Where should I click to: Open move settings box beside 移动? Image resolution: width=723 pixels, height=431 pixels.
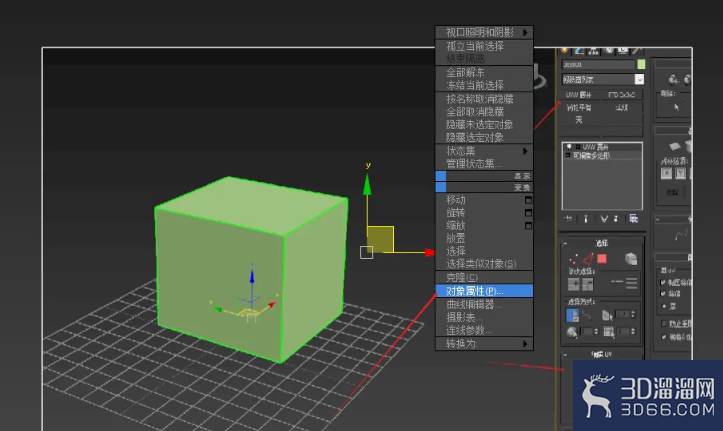coord(528,200)
